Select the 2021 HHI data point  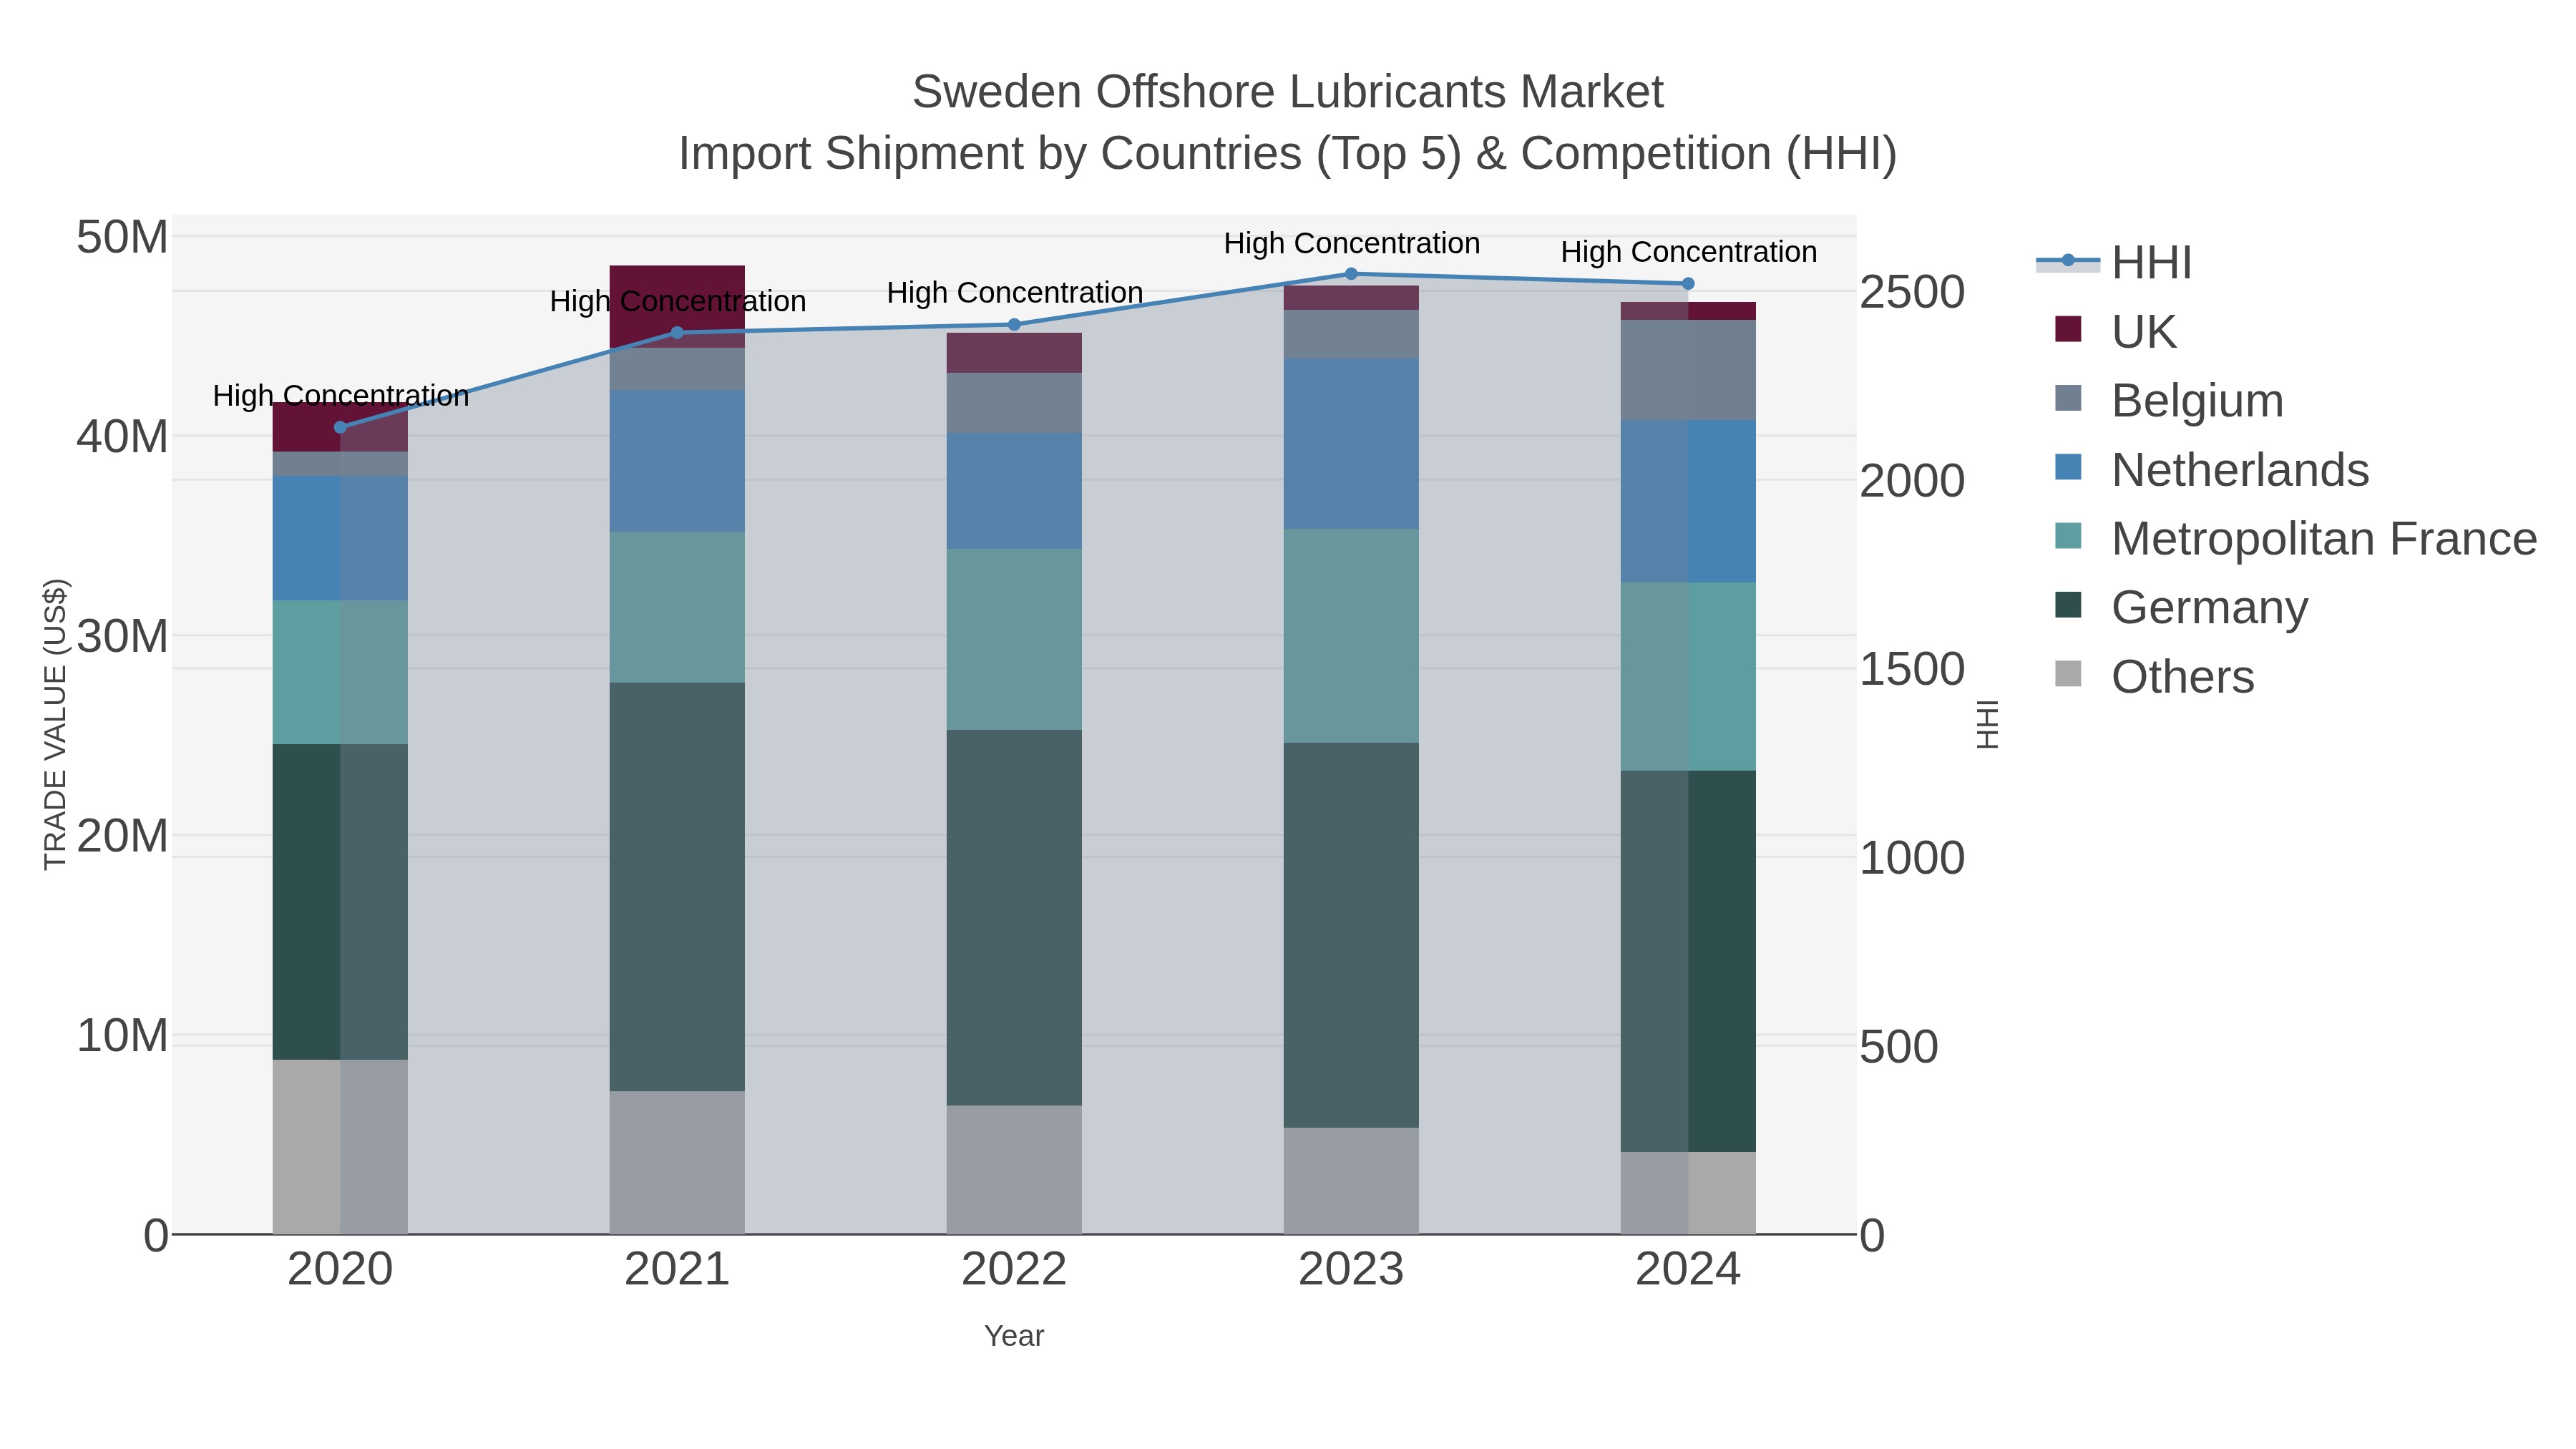[x=677, y=333]
